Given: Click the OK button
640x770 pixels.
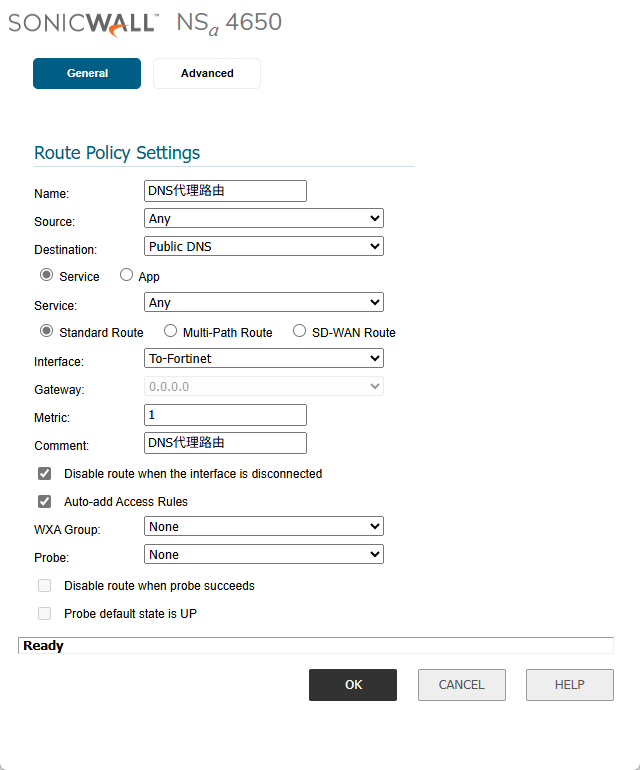Looking at the screenshot, I should click(353, 685).
